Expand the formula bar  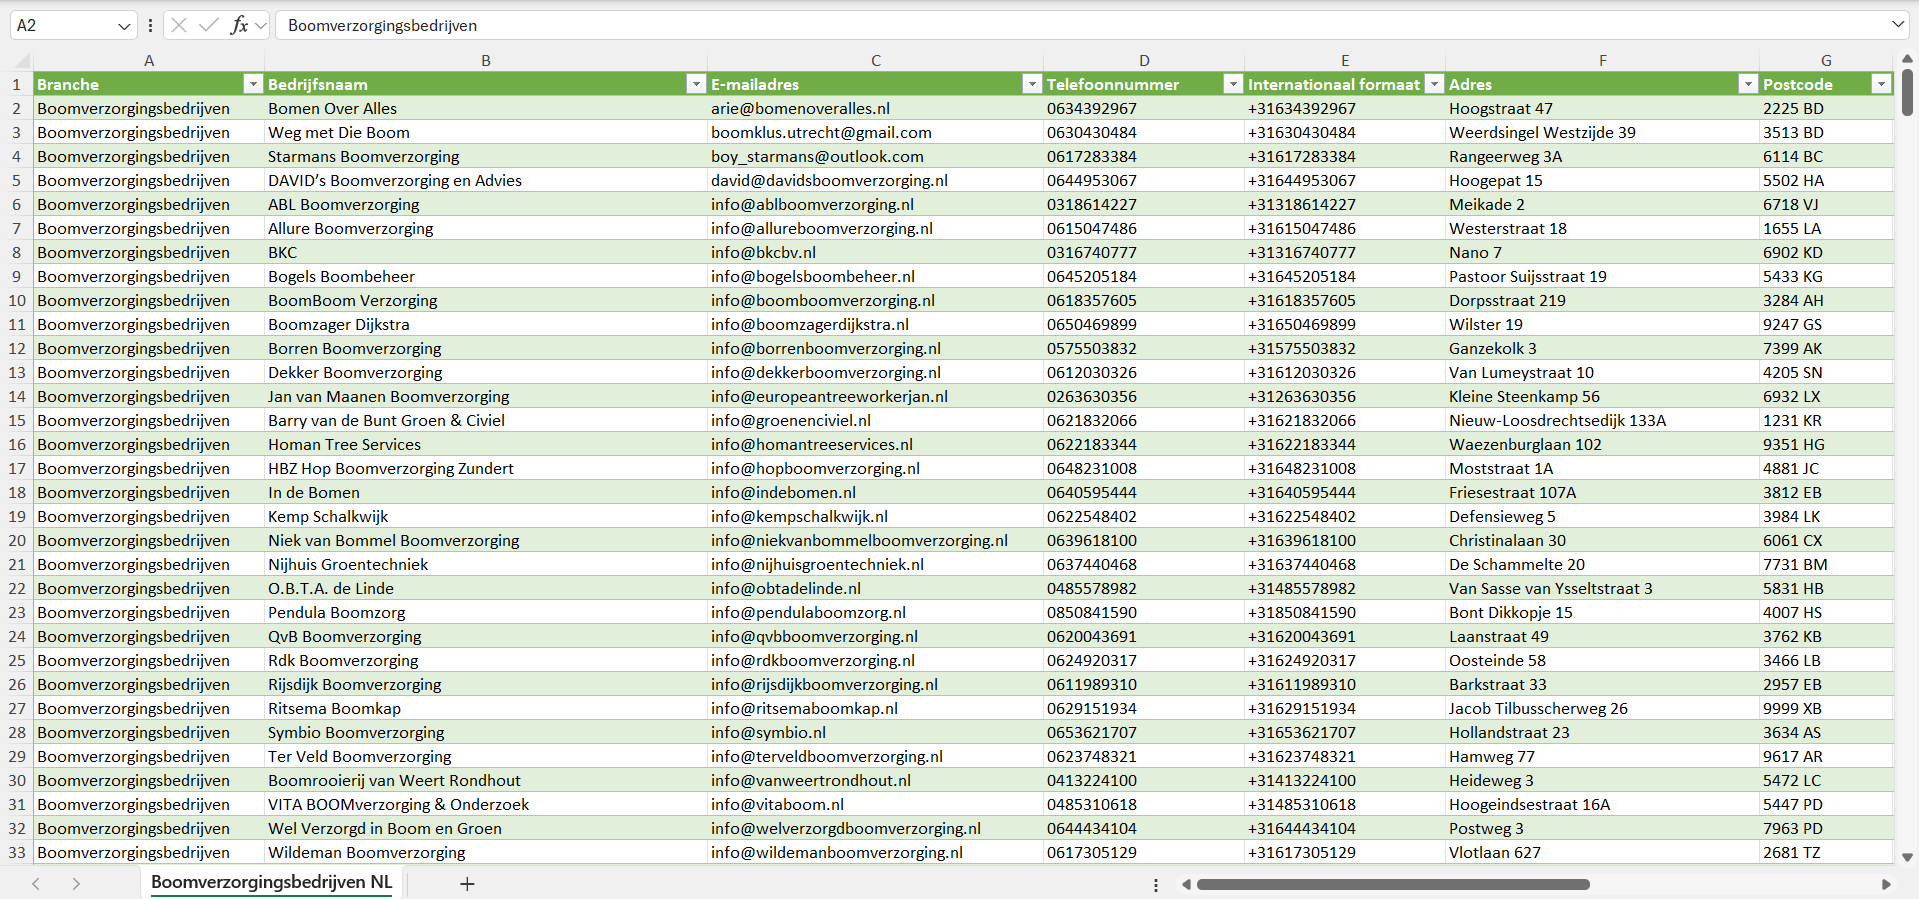coord(1897,25)
